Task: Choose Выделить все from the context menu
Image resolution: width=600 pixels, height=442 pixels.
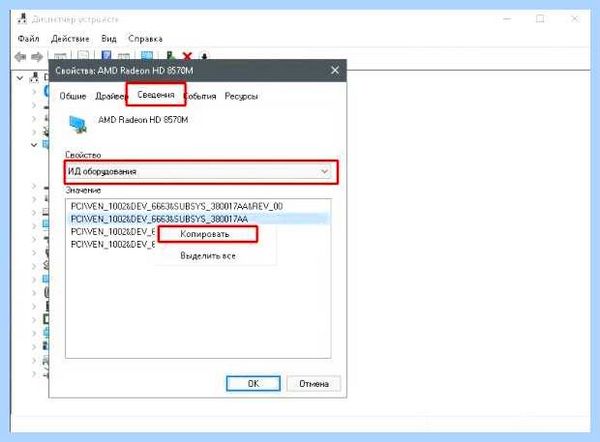Action: (208, 256)
